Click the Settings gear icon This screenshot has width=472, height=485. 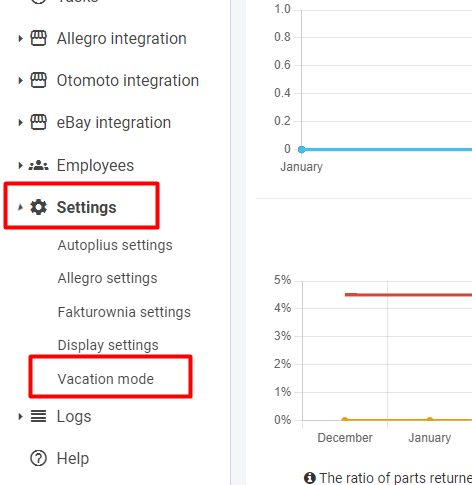[x=39, y=207]
